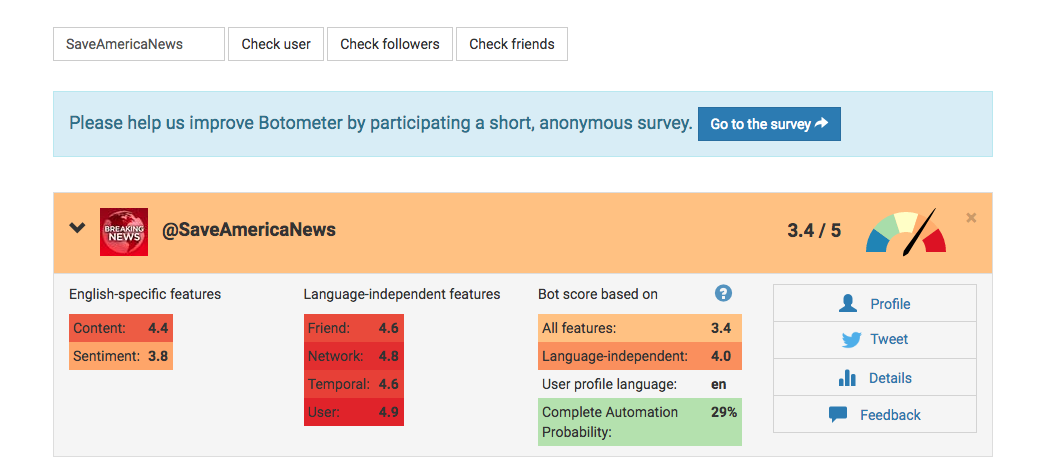Click the Details bar chart icon

pos(847,378)
